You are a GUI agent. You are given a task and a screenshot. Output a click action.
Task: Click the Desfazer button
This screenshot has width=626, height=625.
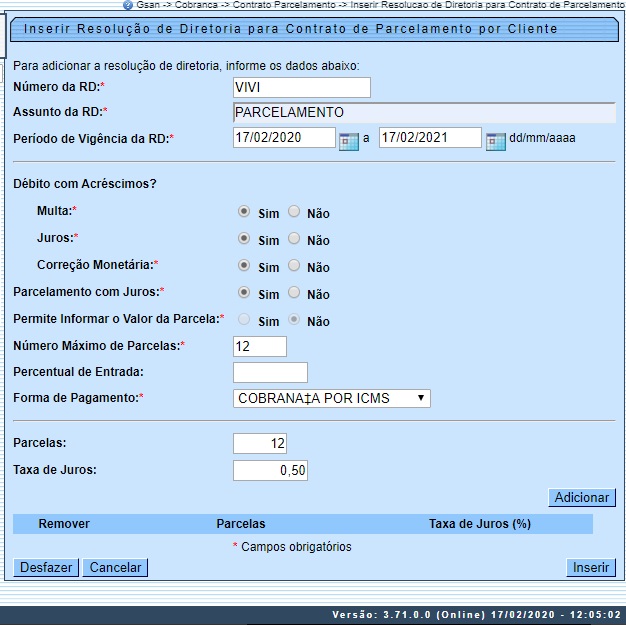pyautogui.click(x=46, y=567)
